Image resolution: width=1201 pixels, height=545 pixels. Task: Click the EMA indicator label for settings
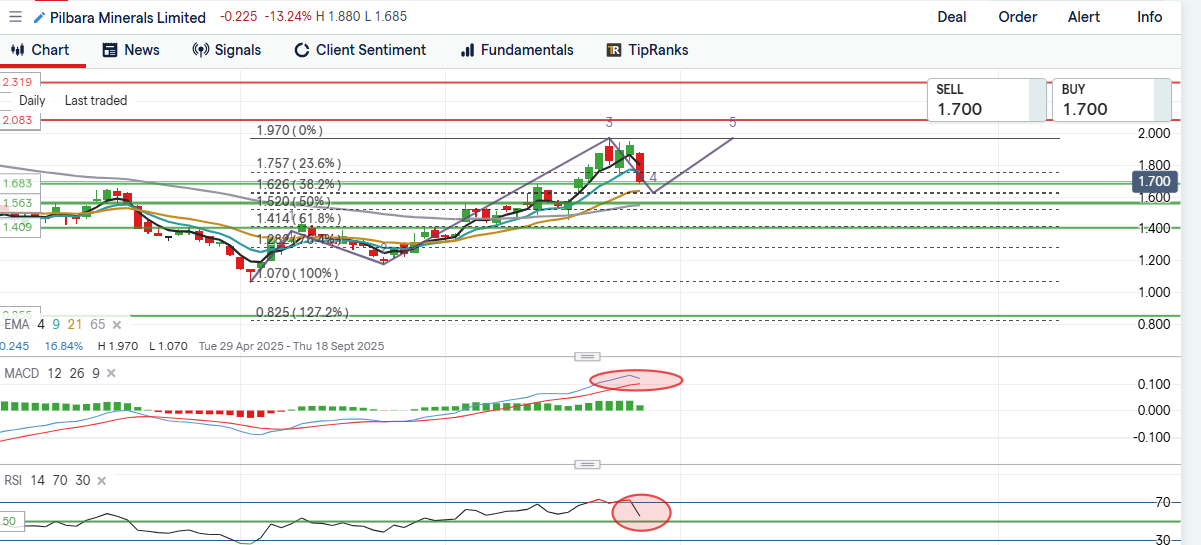click(16, 325)
